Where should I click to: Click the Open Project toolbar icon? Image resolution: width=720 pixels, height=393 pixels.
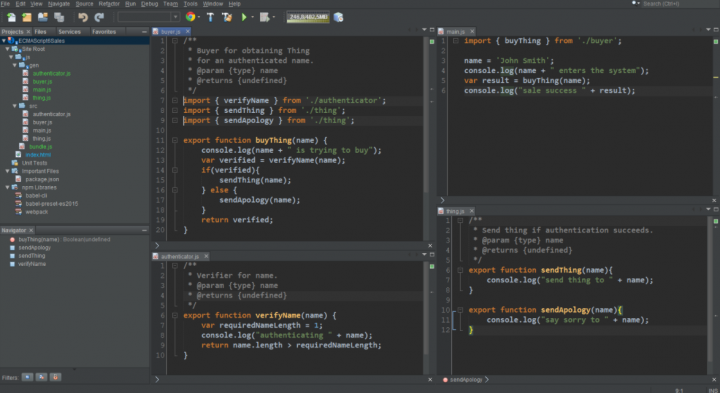pyautogui.click(x=43, y=17)
